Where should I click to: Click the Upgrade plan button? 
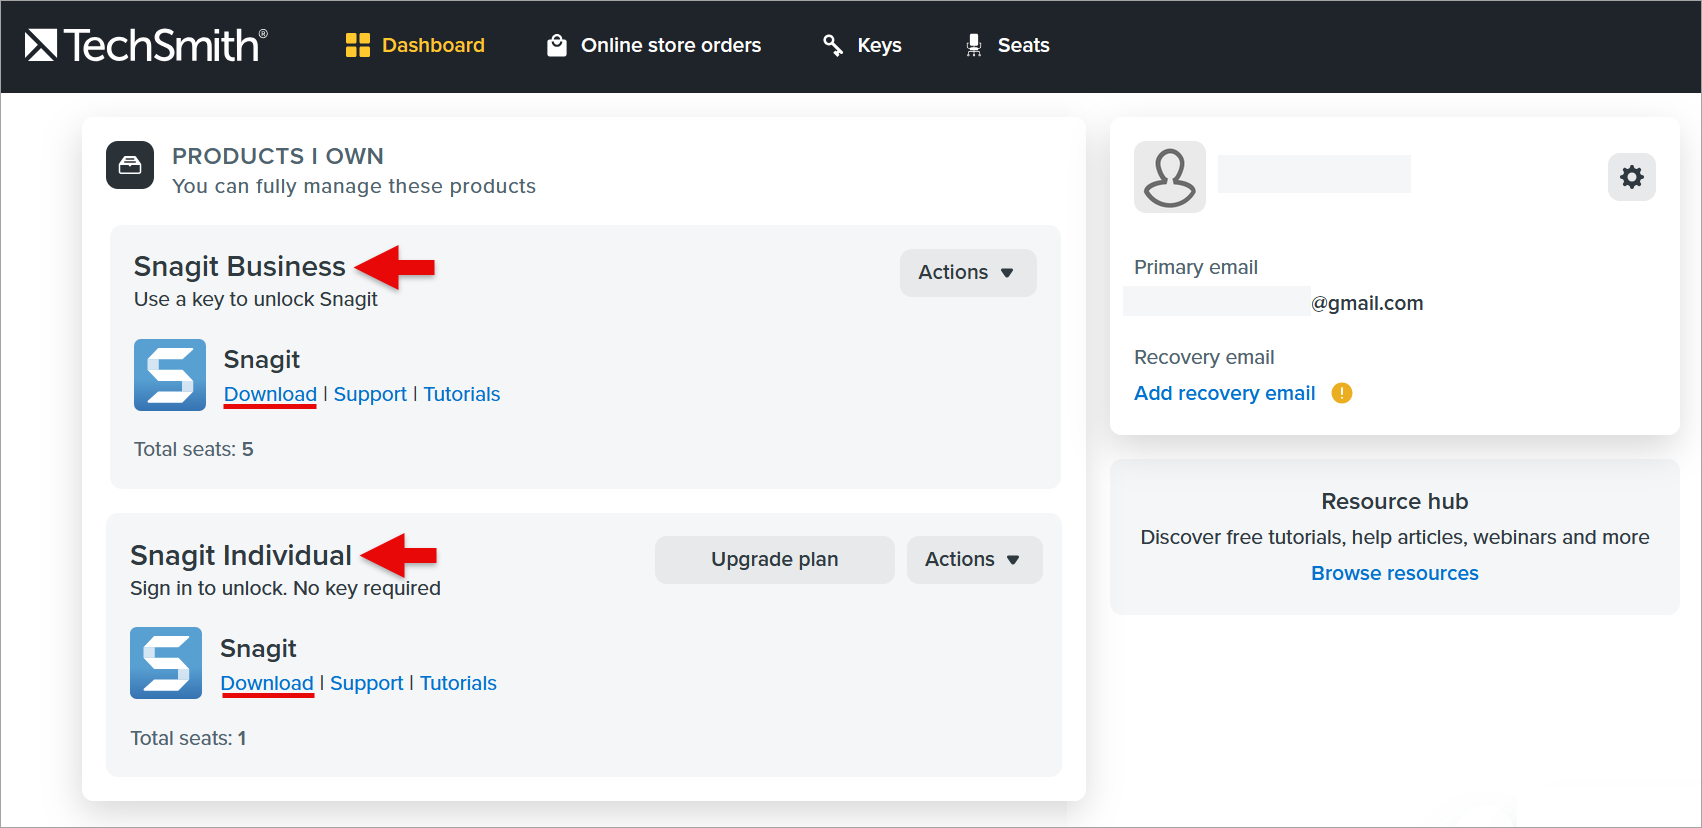[x=775, y=560]
